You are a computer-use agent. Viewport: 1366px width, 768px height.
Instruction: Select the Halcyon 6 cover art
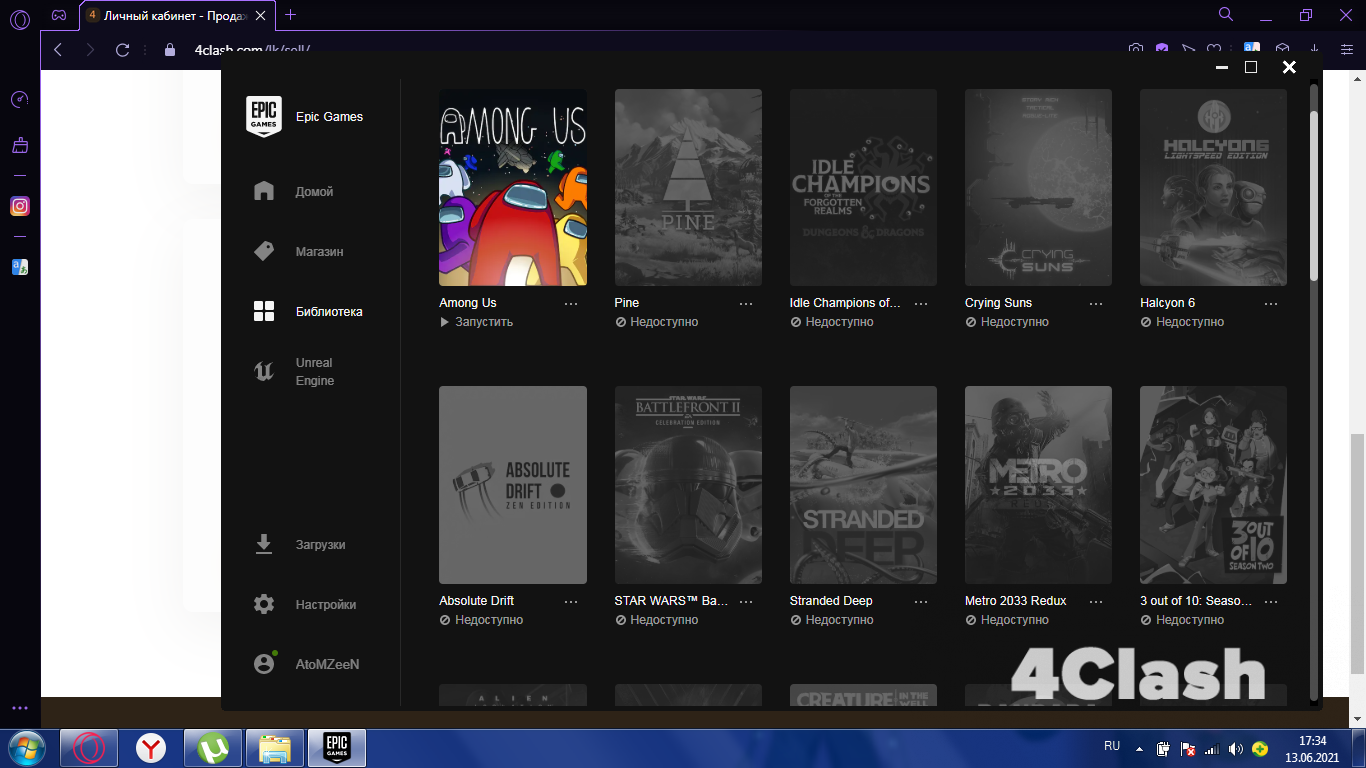(x=1213, y=188)
